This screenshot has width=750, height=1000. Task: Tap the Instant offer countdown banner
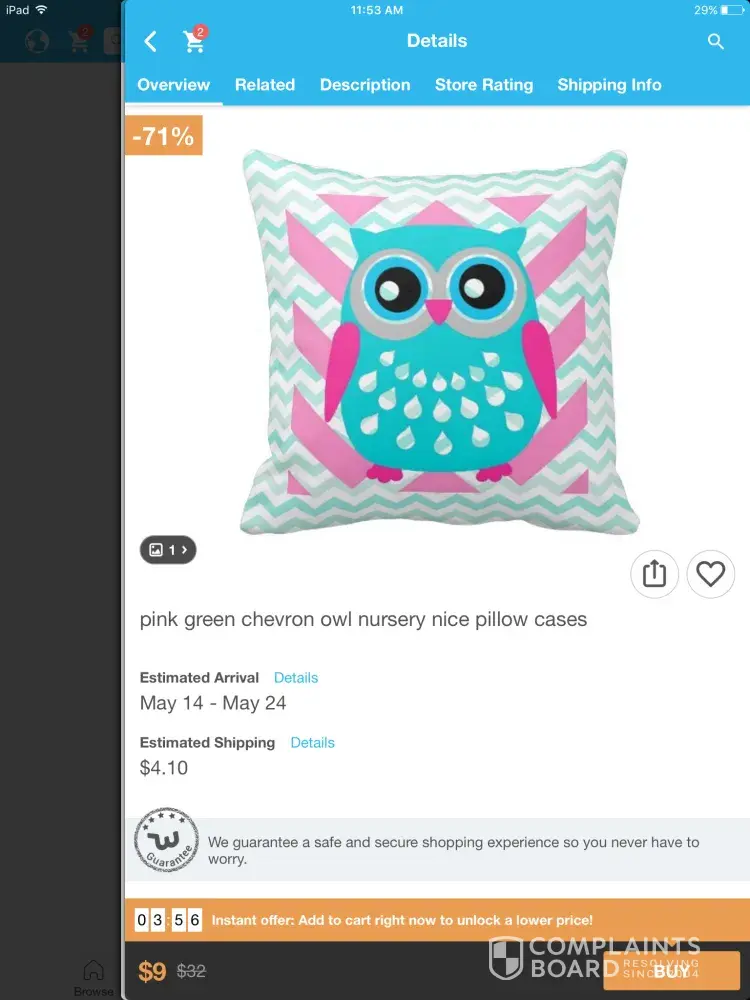(x=438, y=920)
